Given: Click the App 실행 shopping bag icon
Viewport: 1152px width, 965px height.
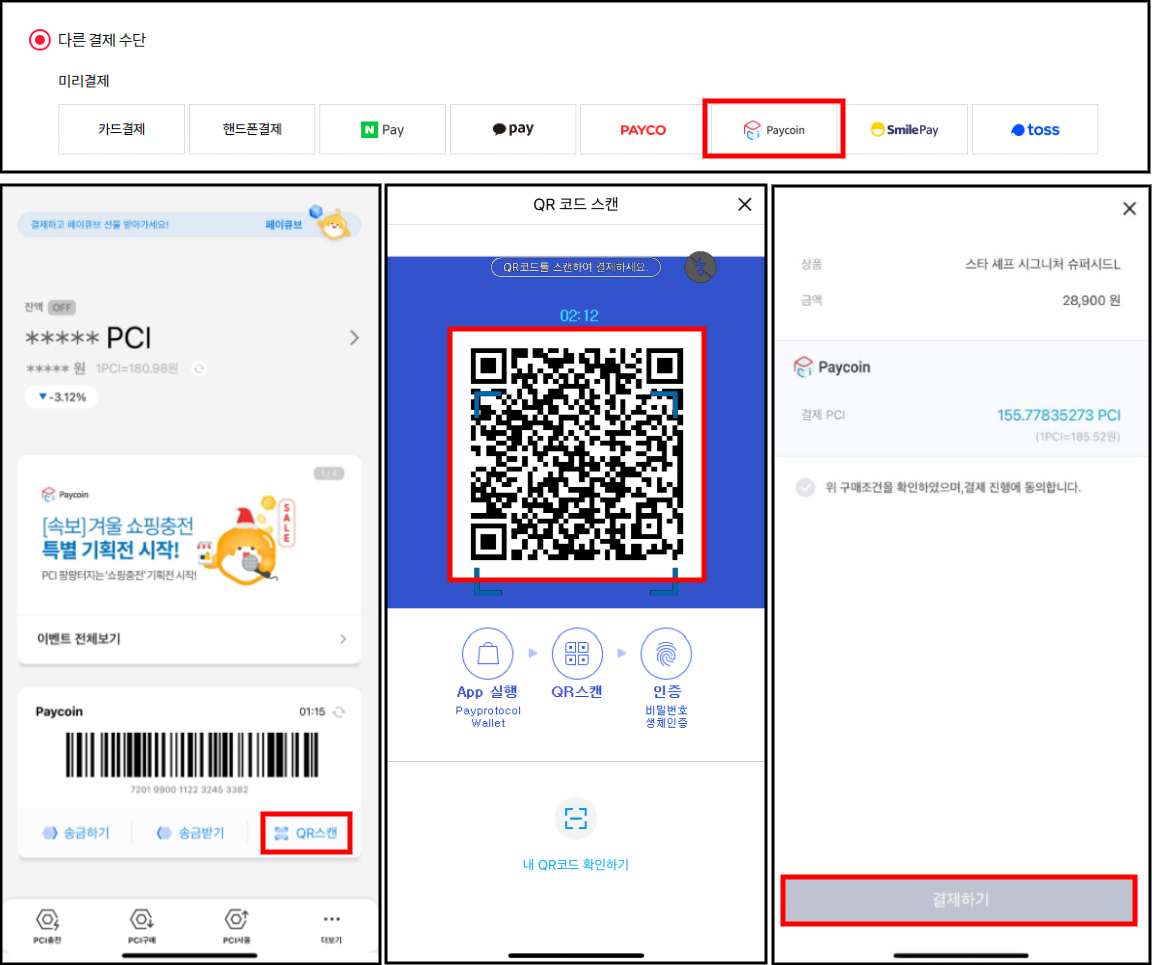Looking at the screenshot, I should click(488, 653).
